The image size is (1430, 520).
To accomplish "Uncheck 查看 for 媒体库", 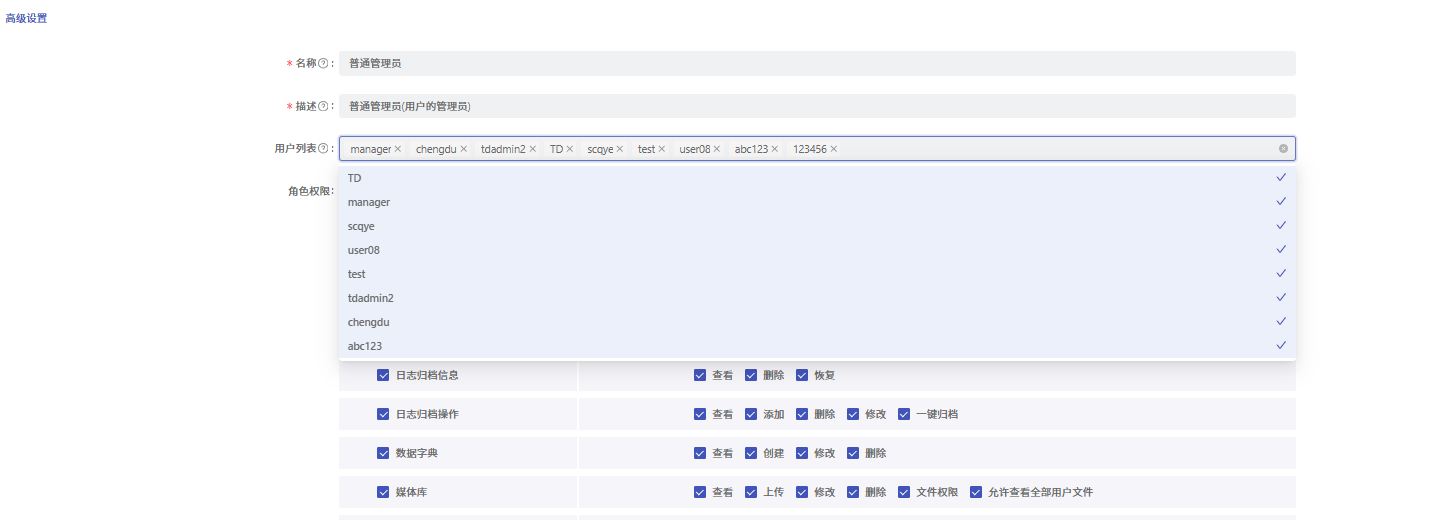I will [700, 492].
